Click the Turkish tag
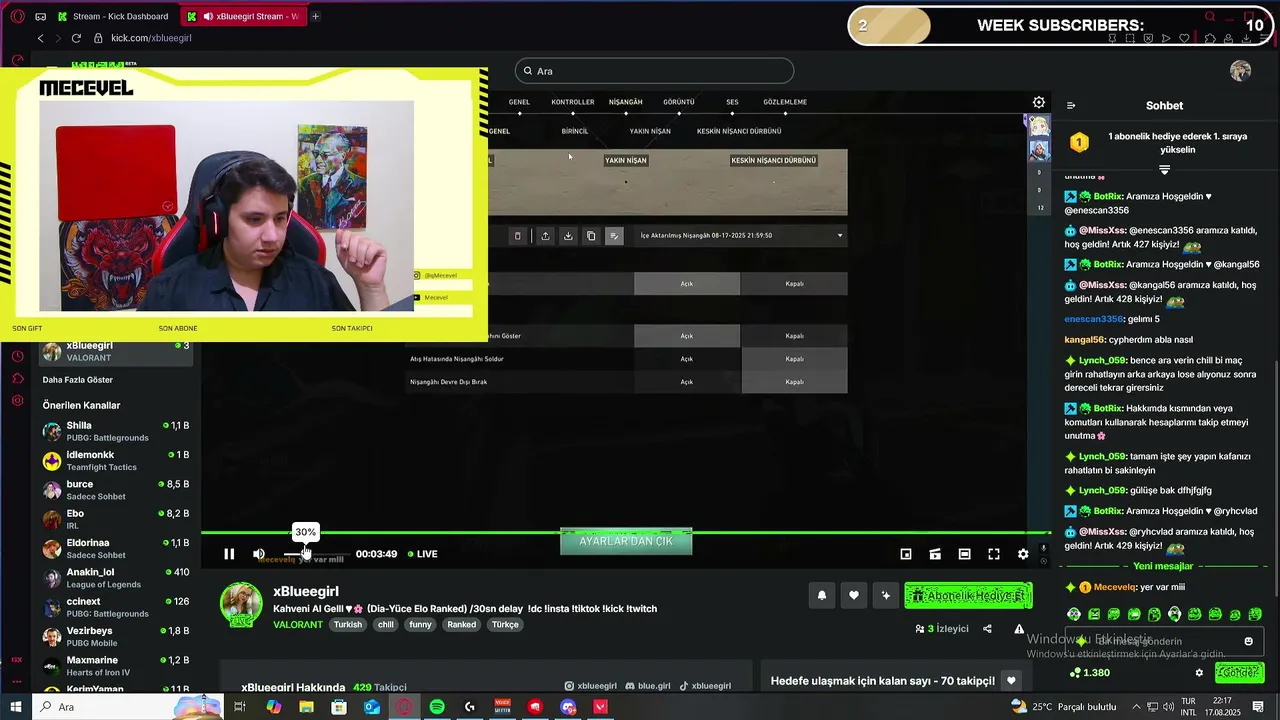This screenshot has width=1280, height=720. point(348,624)
